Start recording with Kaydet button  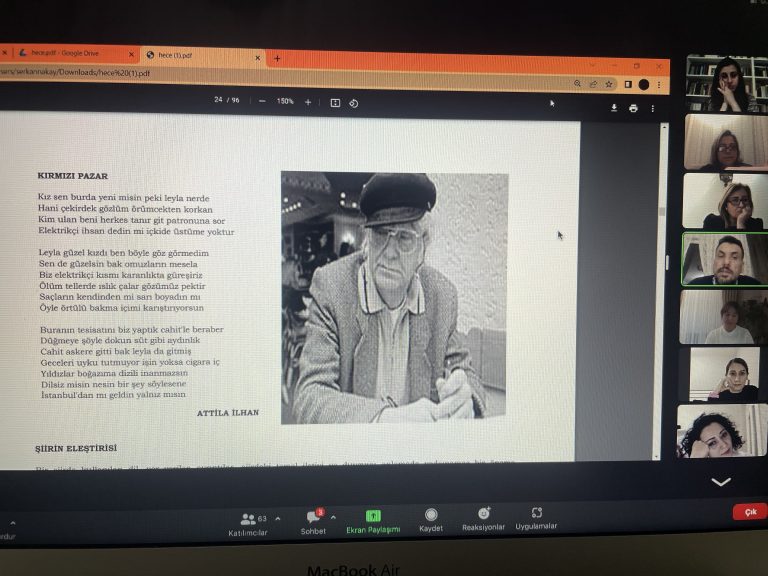coord(431,520)
